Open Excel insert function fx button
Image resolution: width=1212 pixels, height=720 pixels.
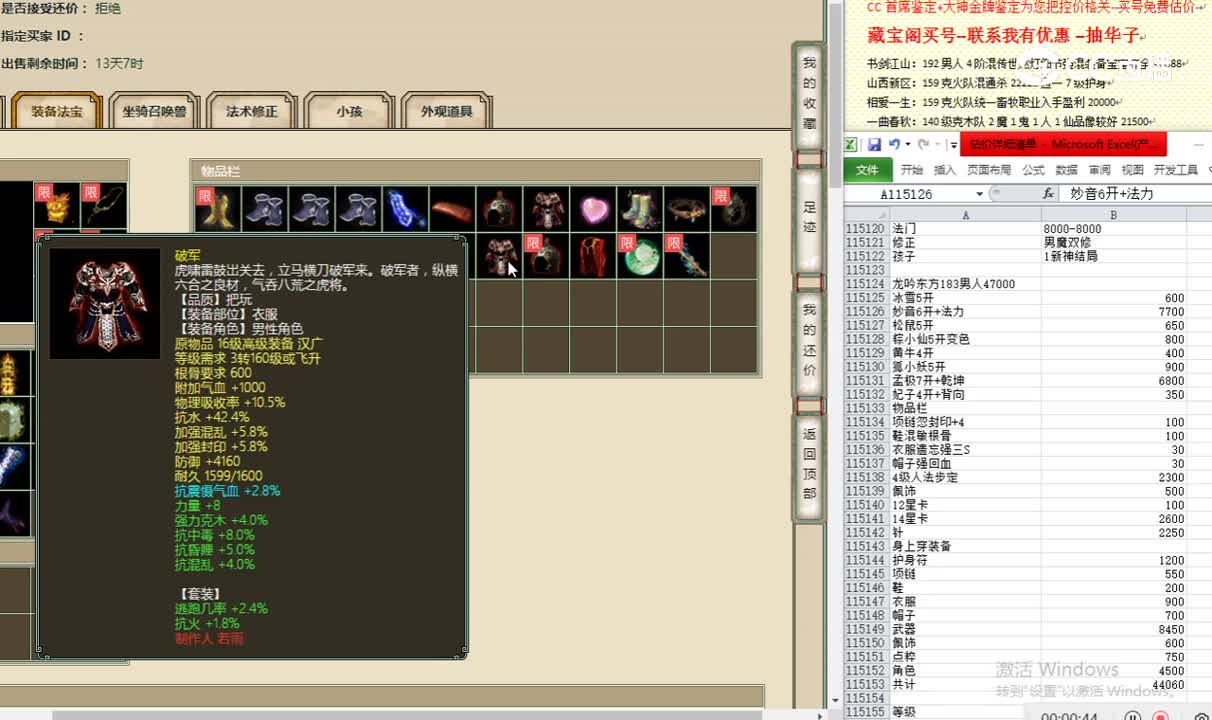(x=1048, y=194)
